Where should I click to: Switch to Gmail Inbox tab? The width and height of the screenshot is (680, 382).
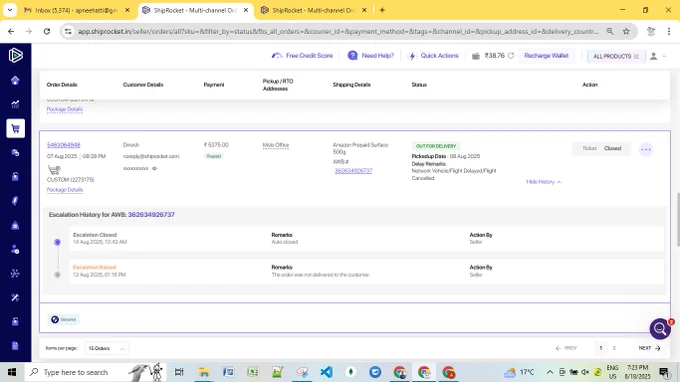point(77,10)
